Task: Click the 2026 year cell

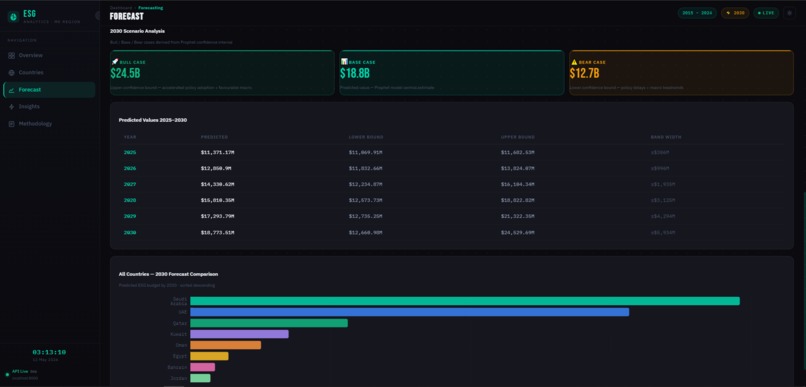Action: coord(130,169)
